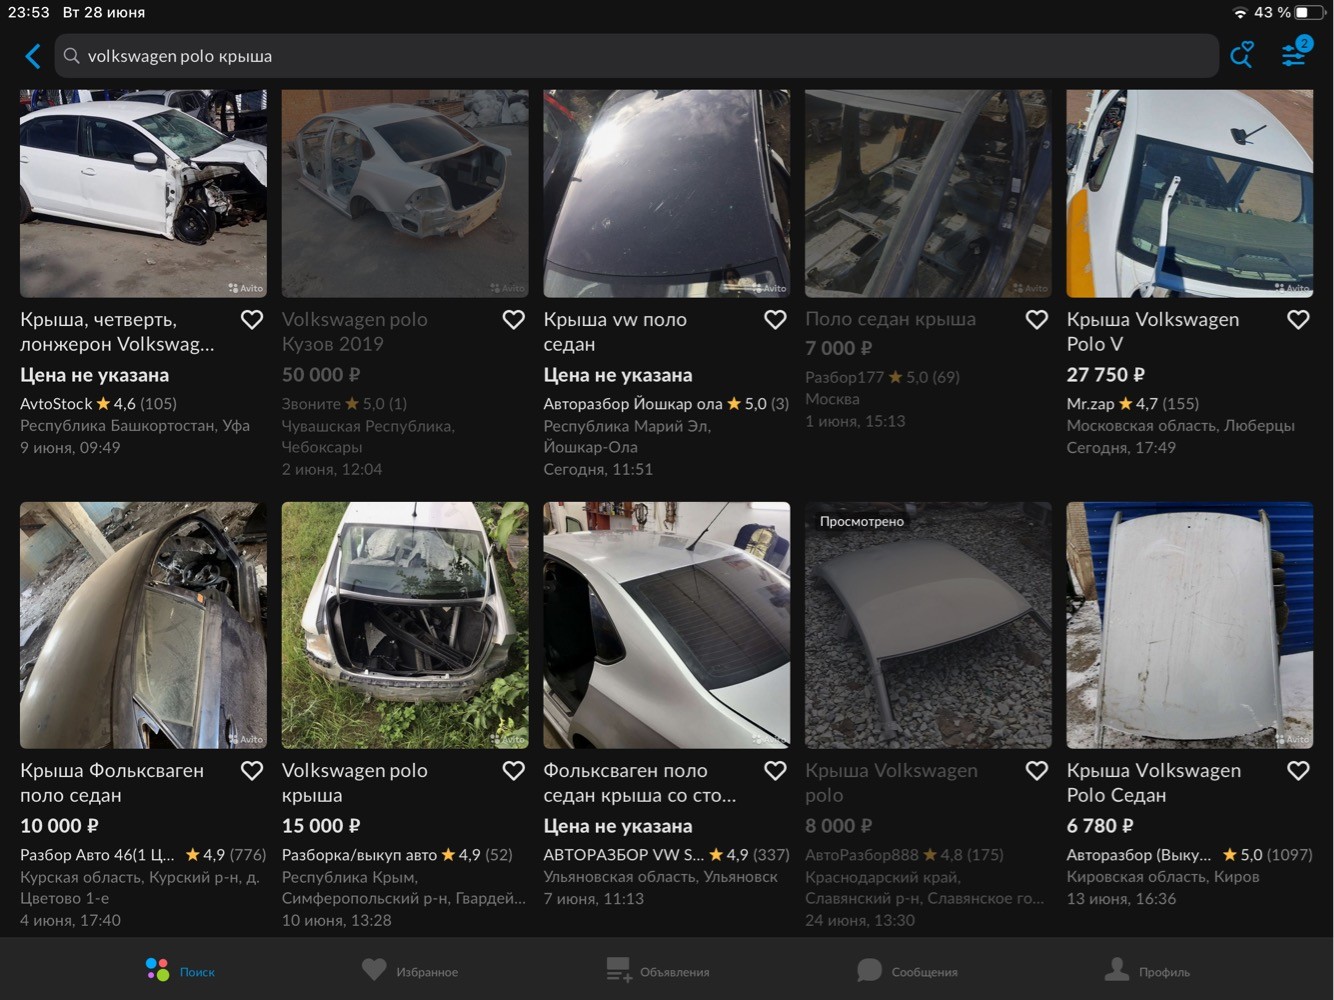
Task: Open listing title 'Крыша Volkswagen Polo Седан'
Action: click(x=1154, y=783)
